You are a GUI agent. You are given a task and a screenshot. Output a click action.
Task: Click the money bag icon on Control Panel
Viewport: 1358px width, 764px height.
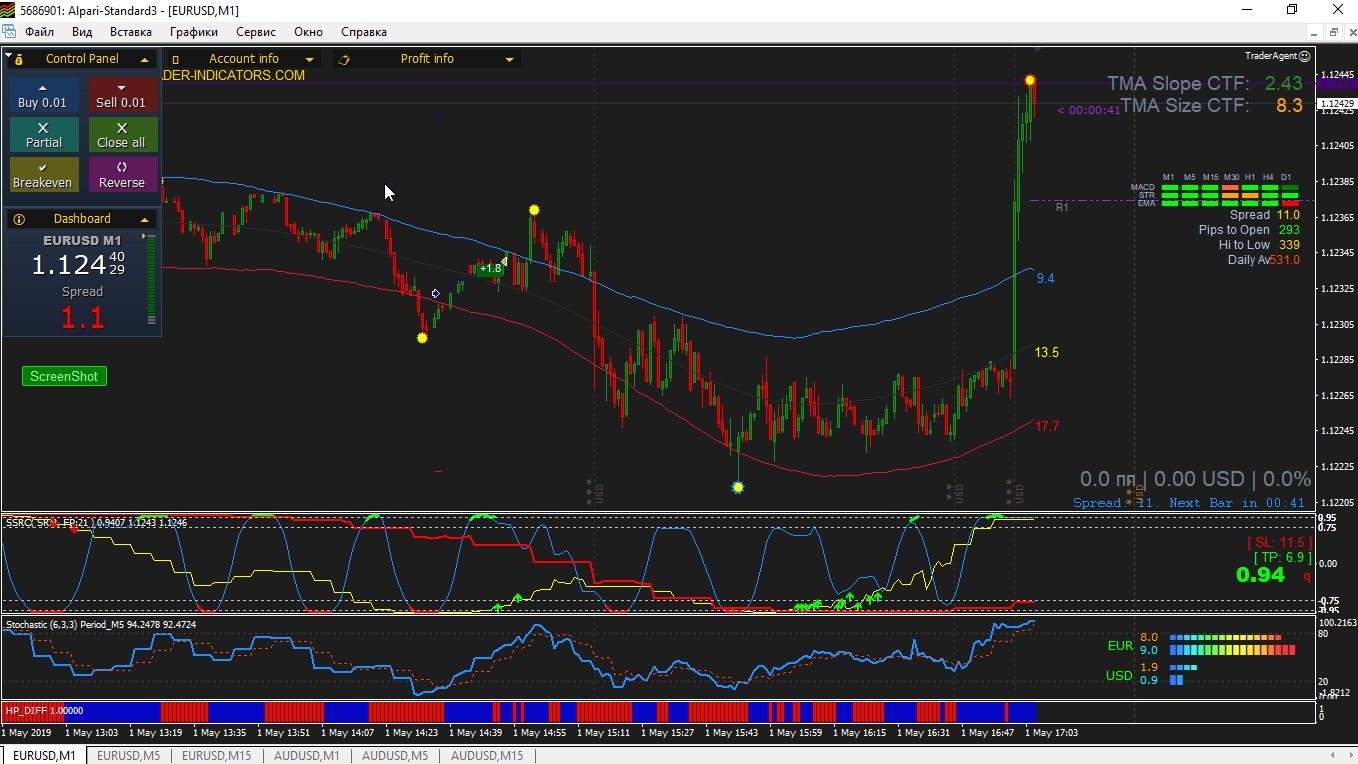pyautogui.click(x=19, y=59)
